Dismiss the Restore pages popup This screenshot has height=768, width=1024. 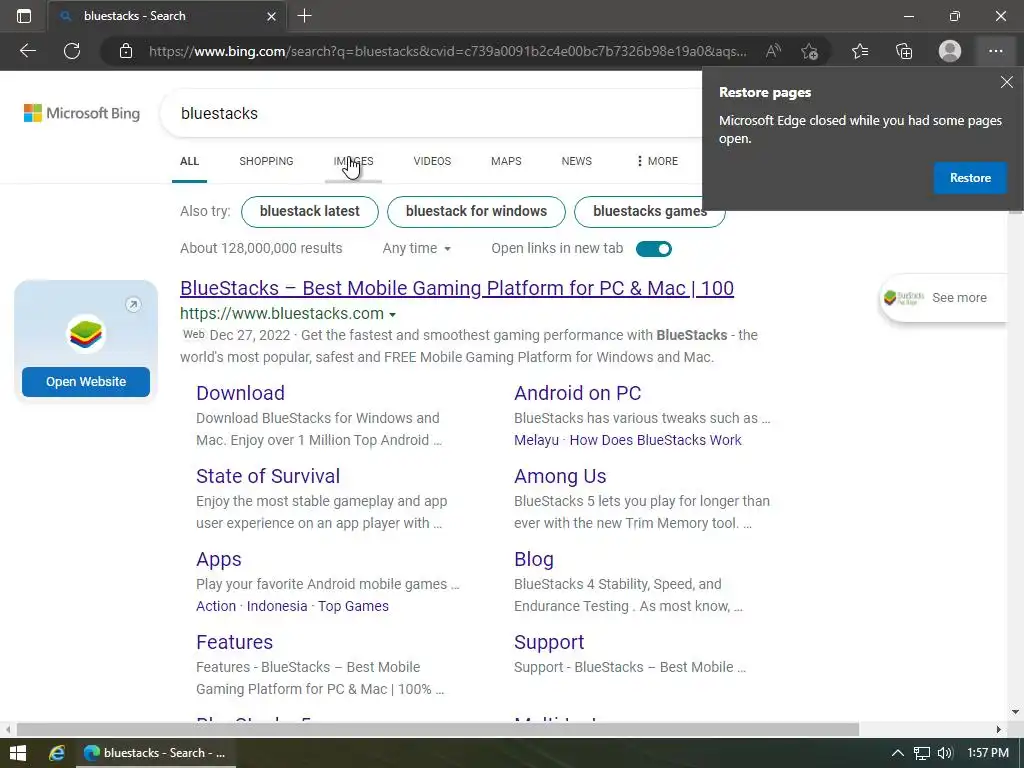tap(1006, 82)
